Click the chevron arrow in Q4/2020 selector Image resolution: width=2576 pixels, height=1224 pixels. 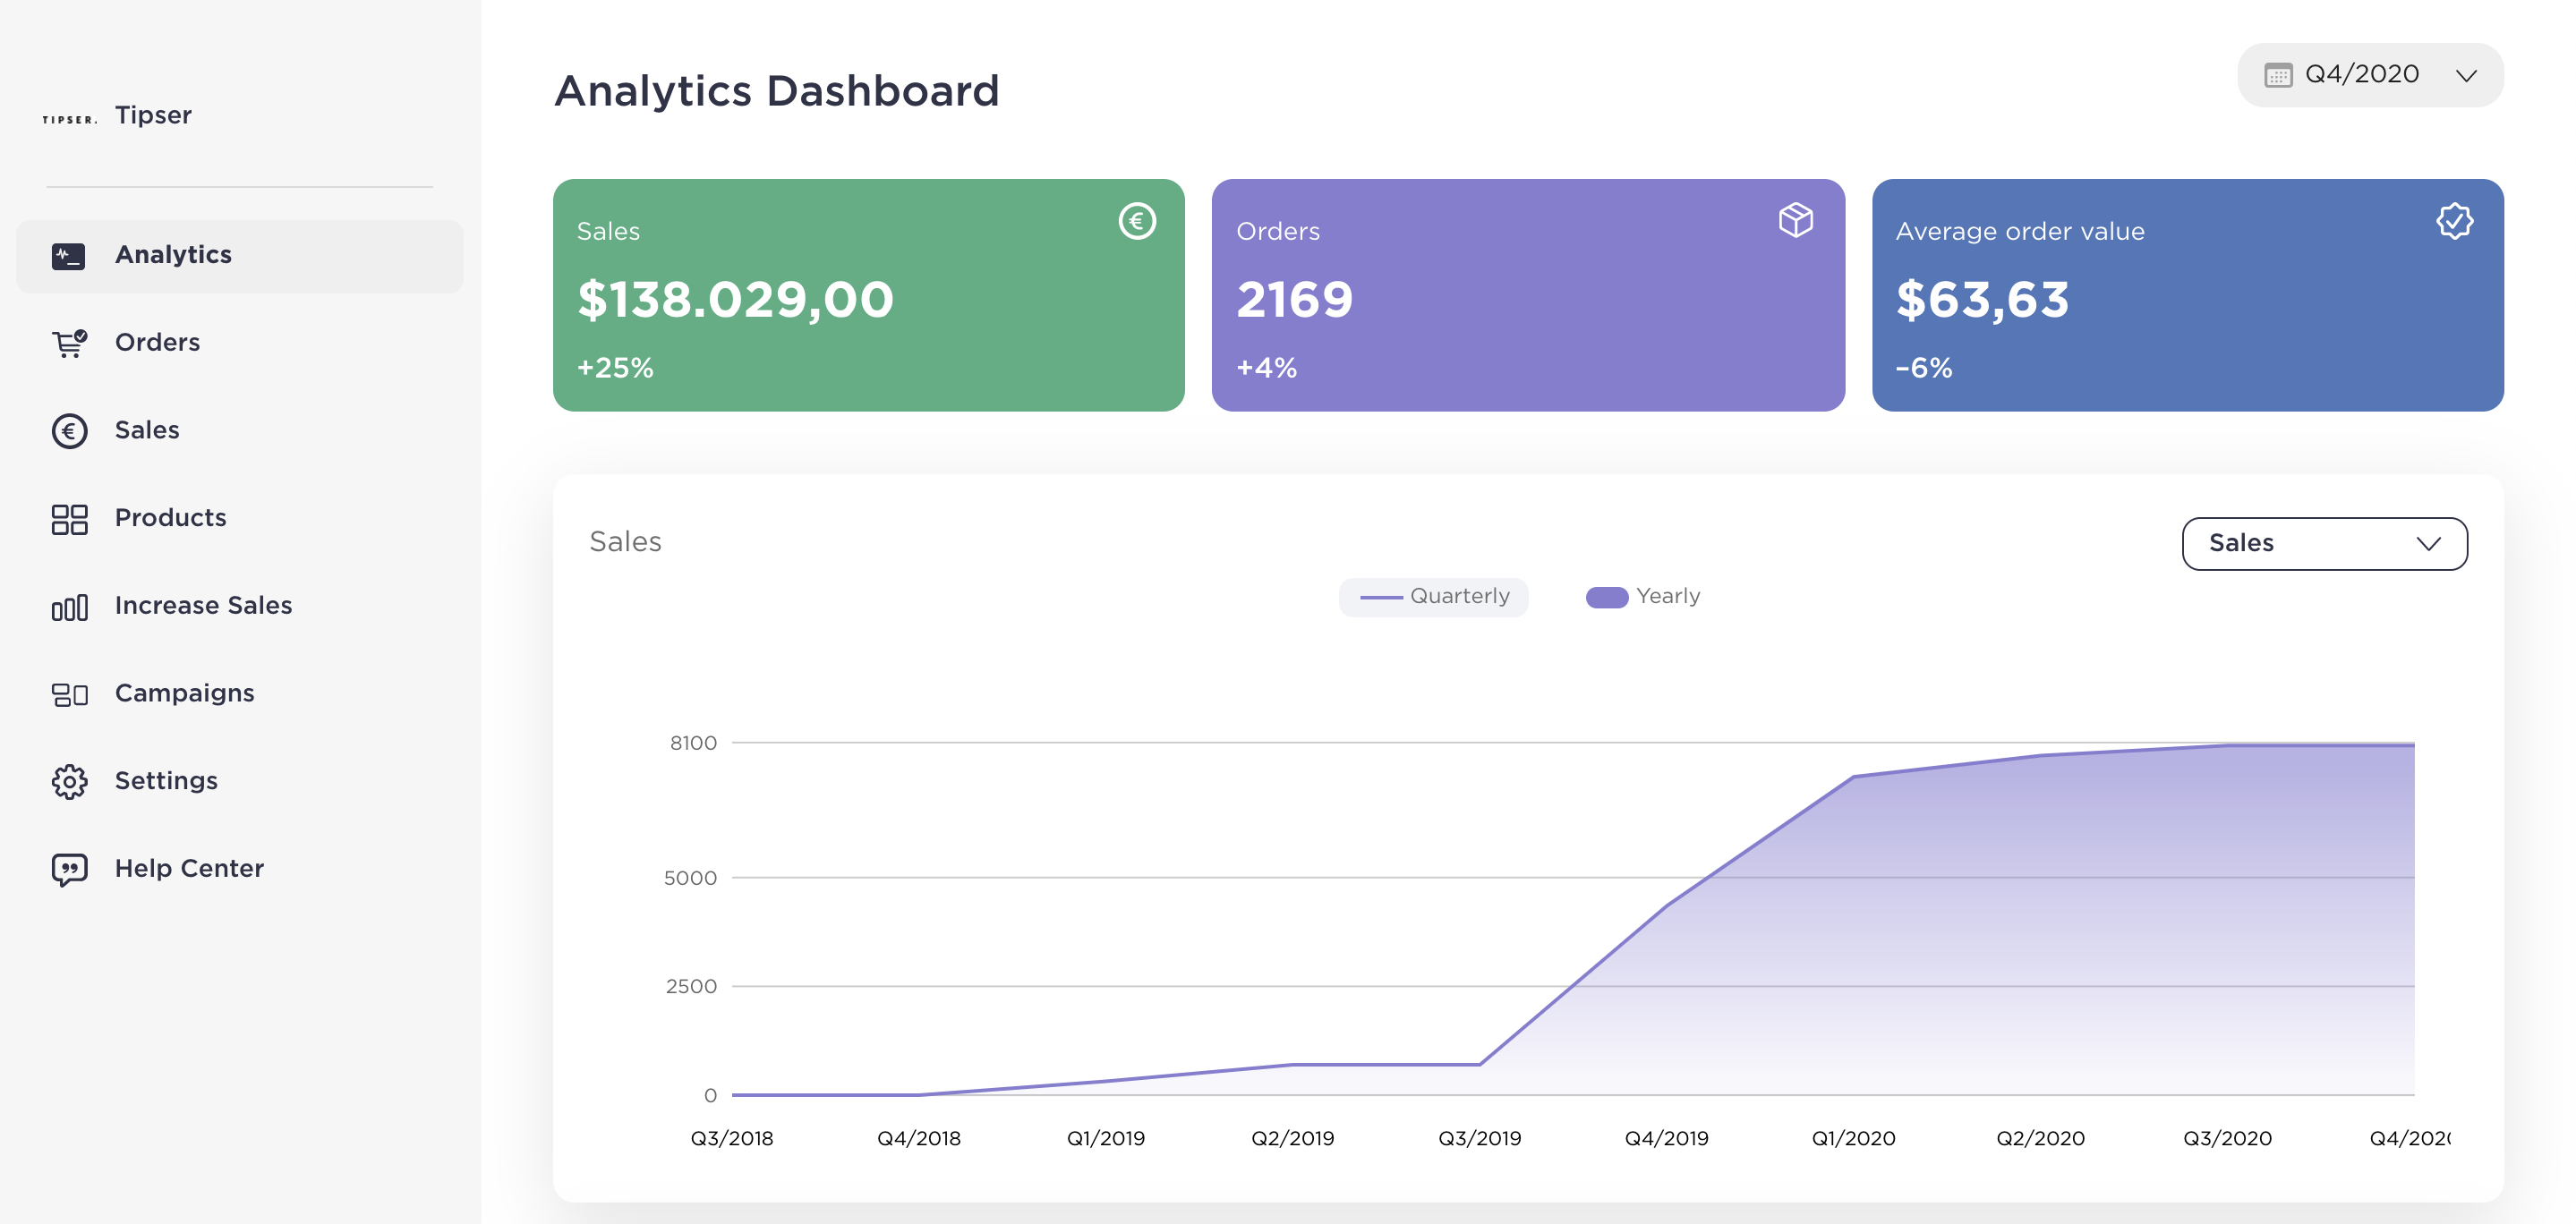pos(2465,76)
